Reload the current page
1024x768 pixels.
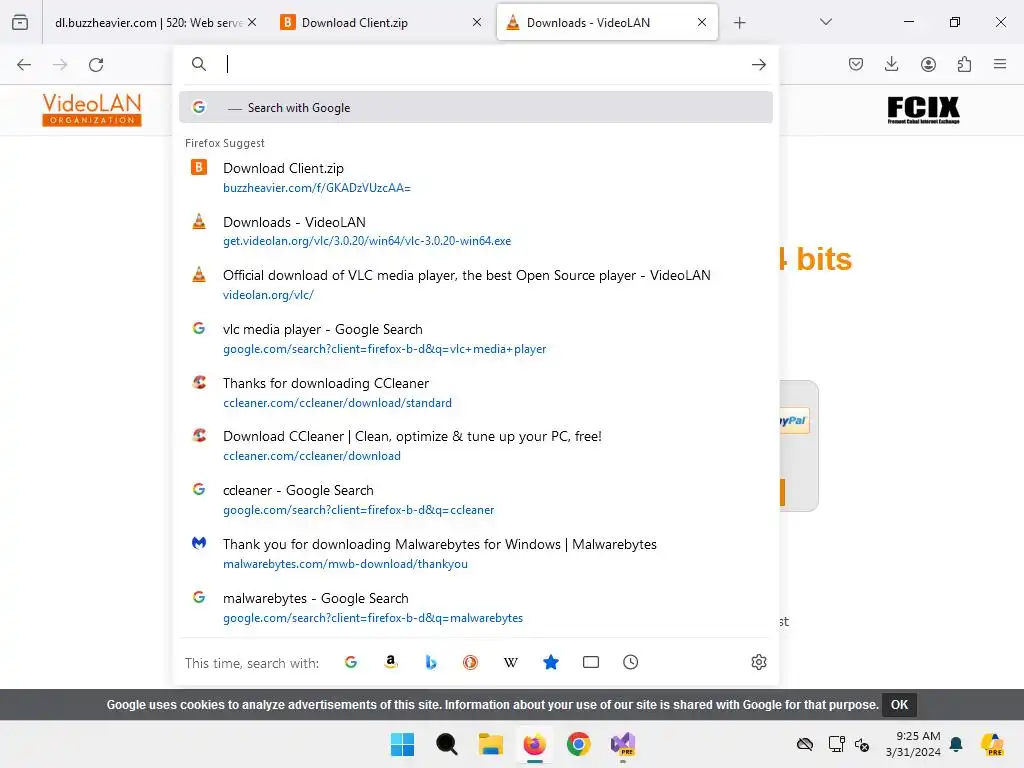[96, 65]
